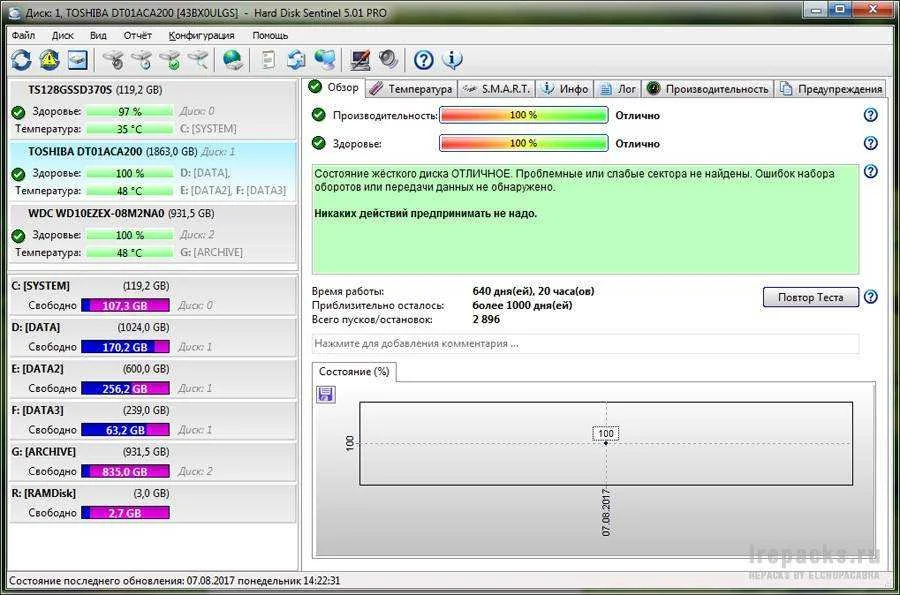Switch to the Производительность tab
This screenshot has width=900, height=595.
click(x=708, y=89)
